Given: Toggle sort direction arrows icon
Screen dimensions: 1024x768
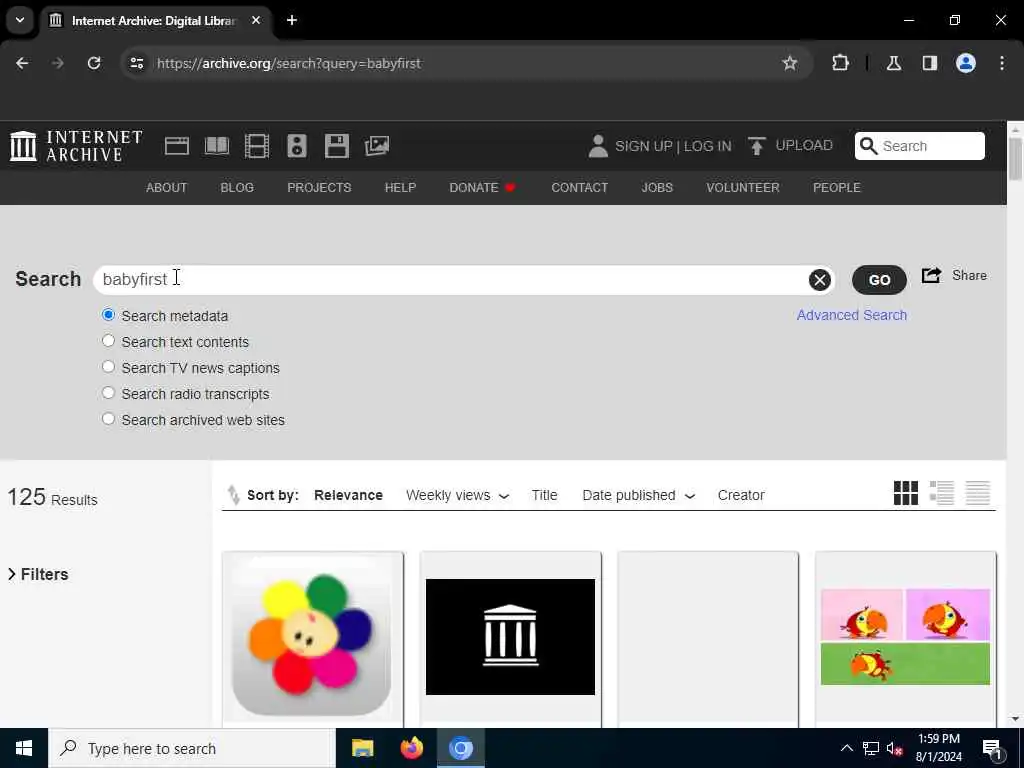Looking at the screenshot, I should tap(233, 495).
